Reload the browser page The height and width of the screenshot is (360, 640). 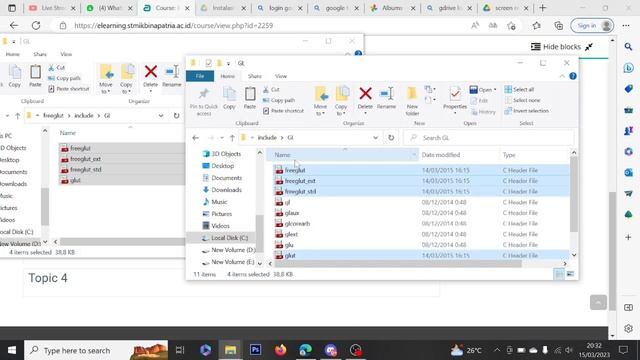coord(36,25)
